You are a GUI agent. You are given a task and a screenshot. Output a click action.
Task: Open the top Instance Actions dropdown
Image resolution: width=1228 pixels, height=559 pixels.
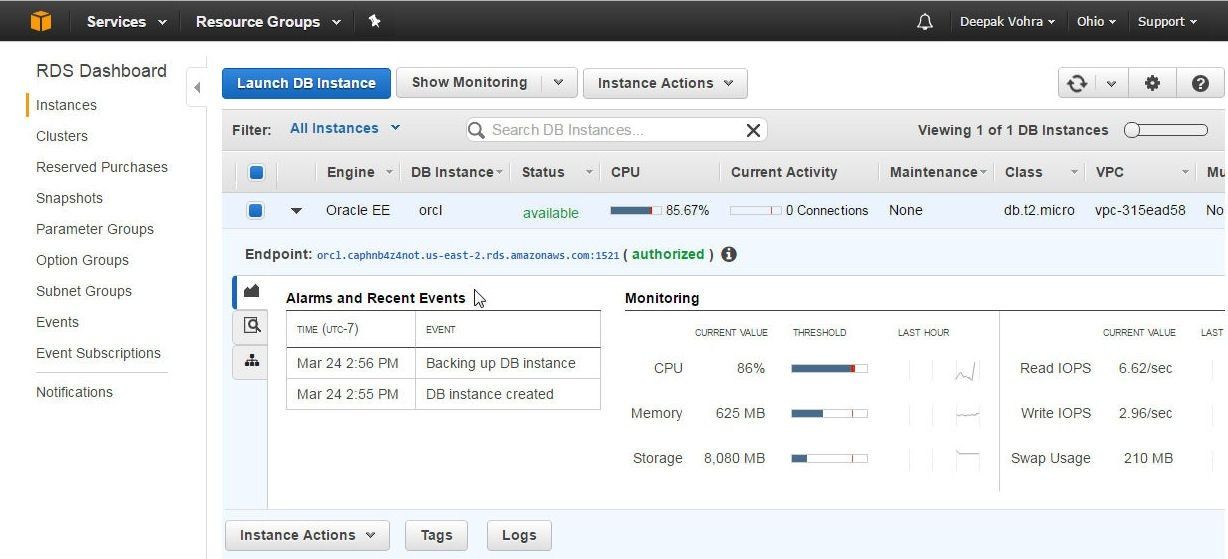click(x=665, y=83)
